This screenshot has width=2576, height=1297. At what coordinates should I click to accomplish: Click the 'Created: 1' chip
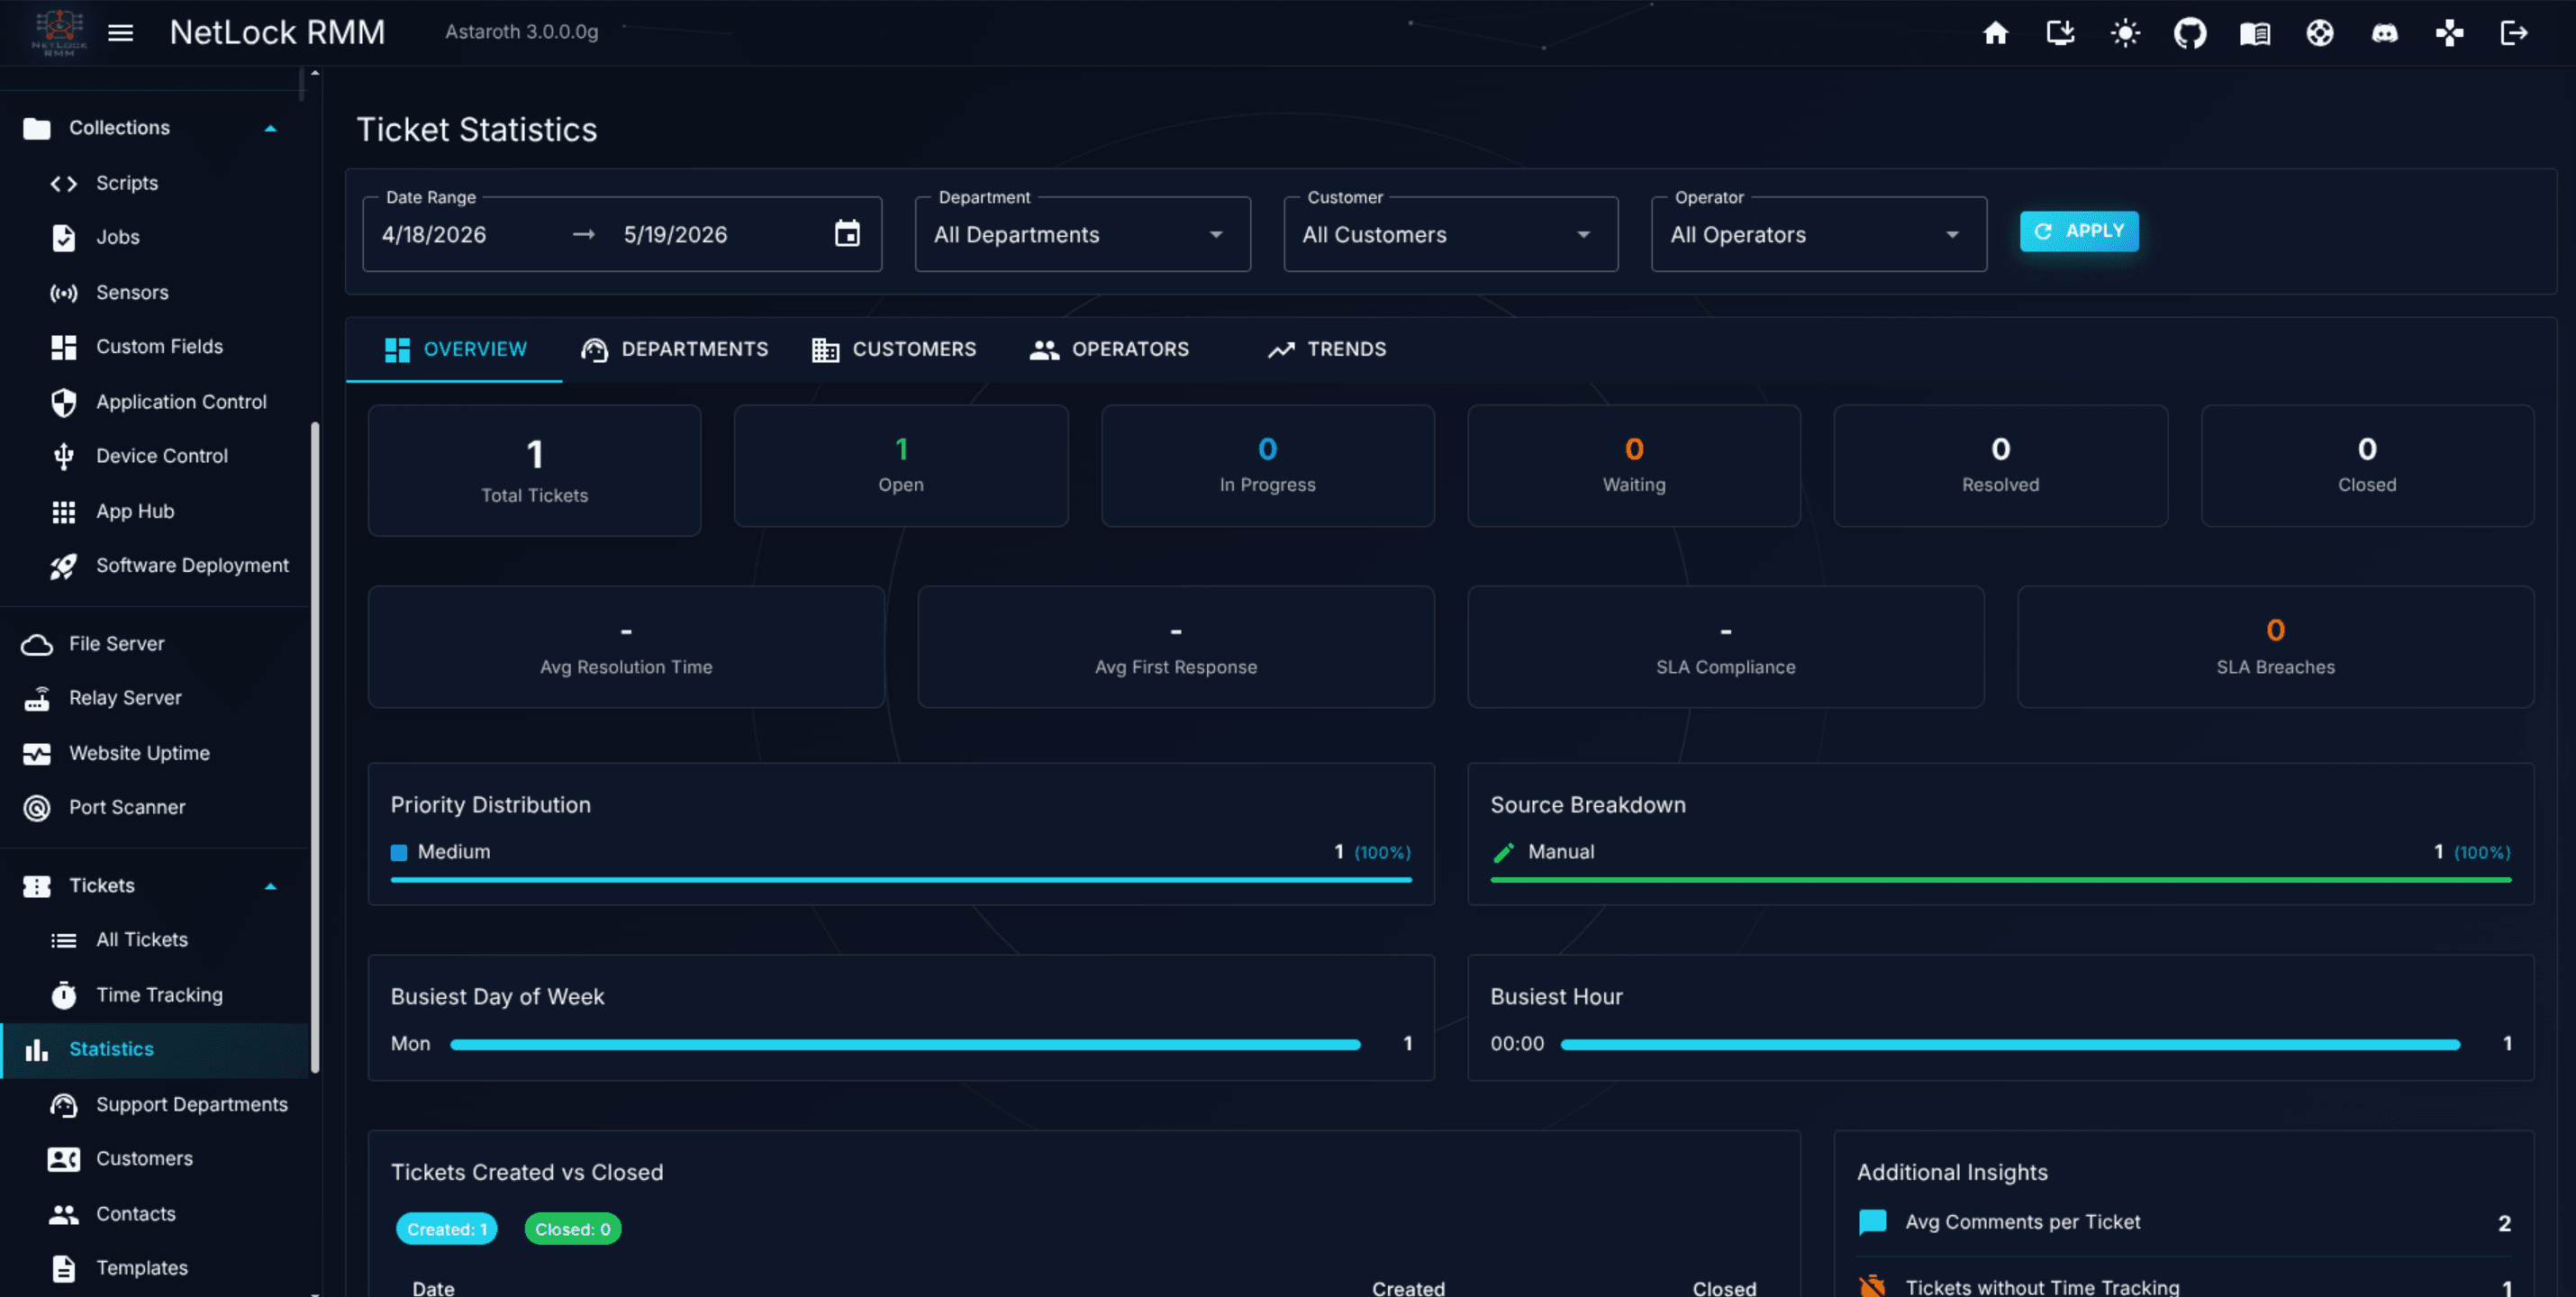pos(447,1229)
